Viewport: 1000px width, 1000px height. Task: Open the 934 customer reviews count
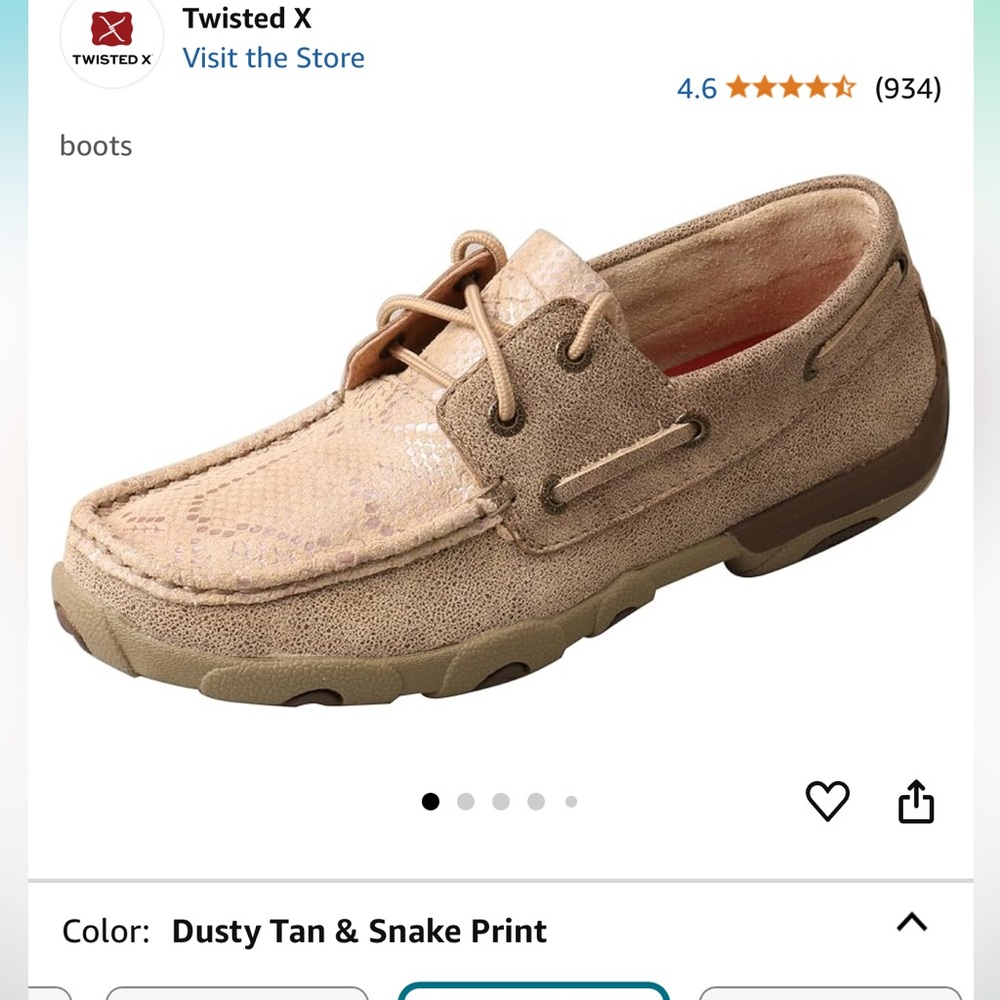(x=908, y=89)
